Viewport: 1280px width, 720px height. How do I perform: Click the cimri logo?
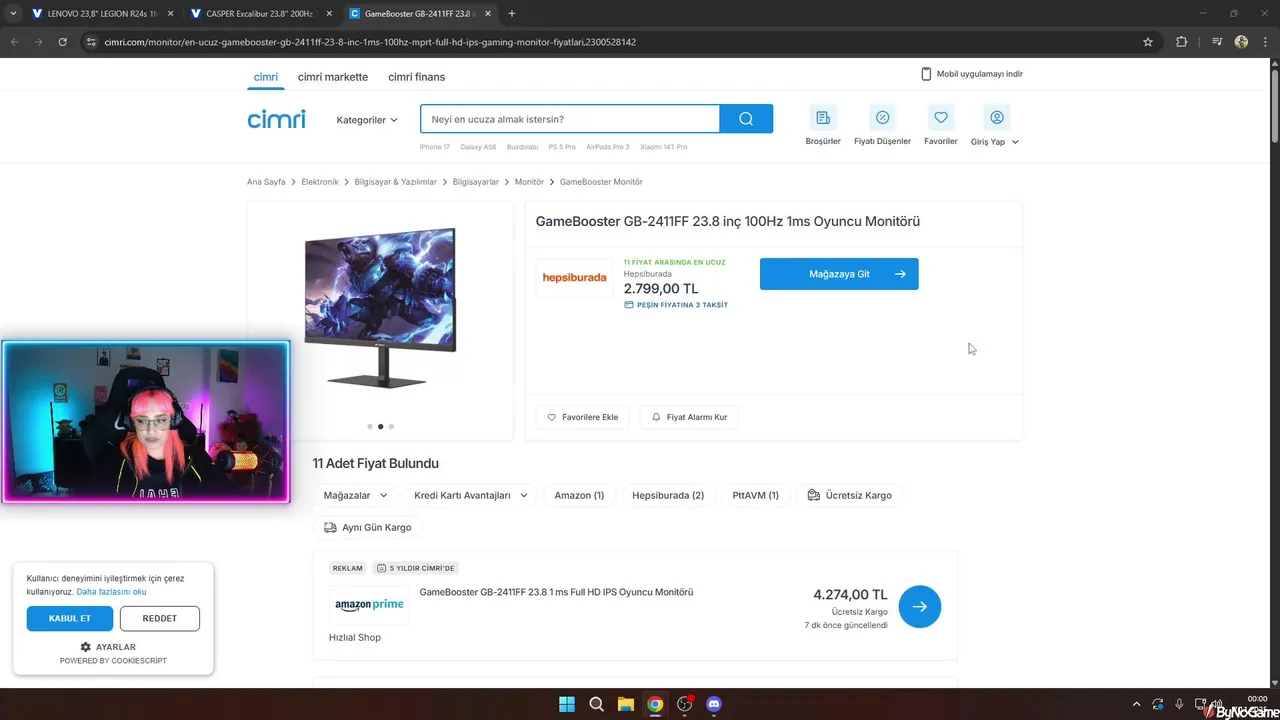[x=277, y=119]
